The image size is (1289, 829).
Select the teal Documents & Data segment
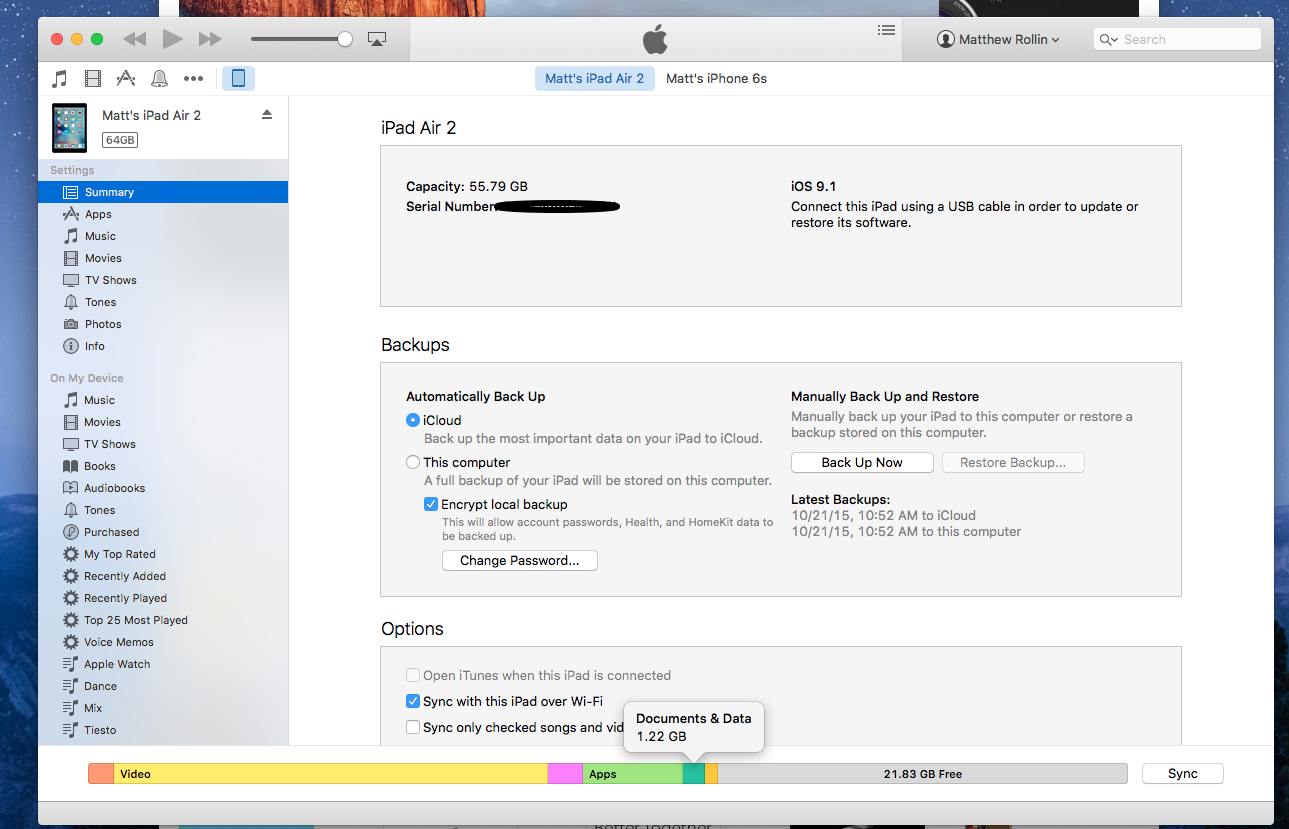click(694, 774)
